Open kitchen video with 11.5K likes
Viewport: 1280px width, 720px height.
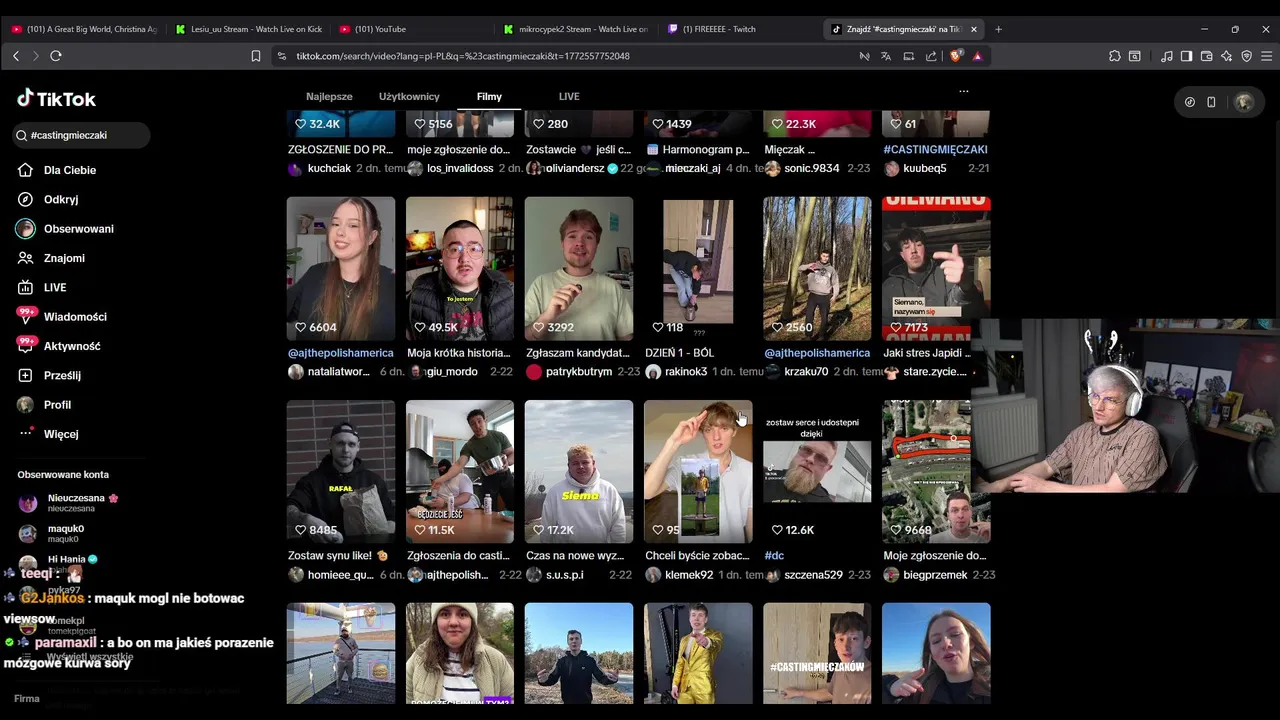pos(460,471)
